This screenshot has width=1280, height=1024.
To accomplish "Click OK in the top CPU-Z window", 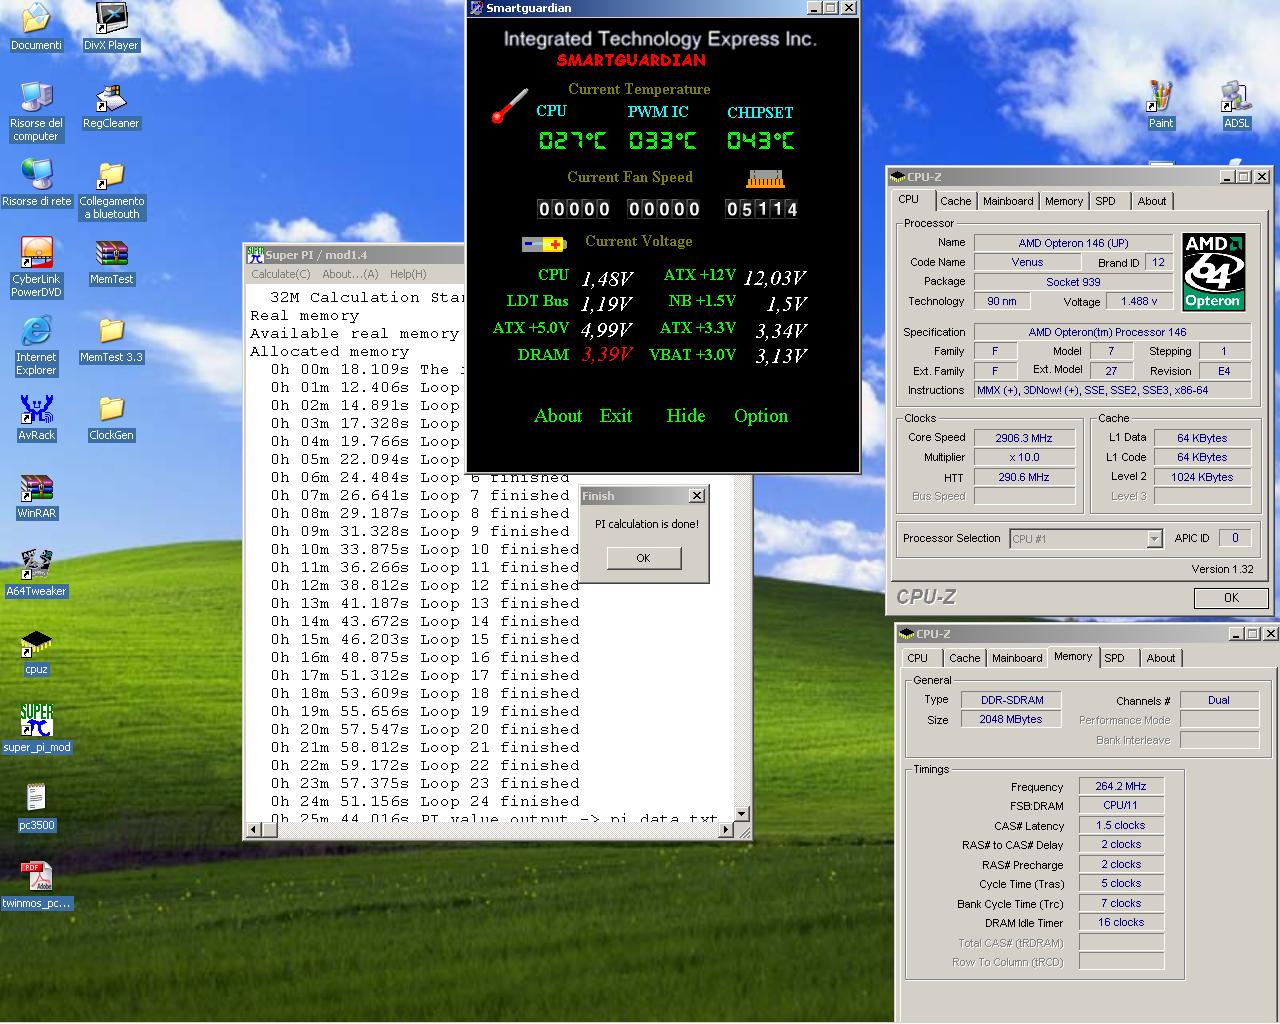I will [x=1231, y=598].
